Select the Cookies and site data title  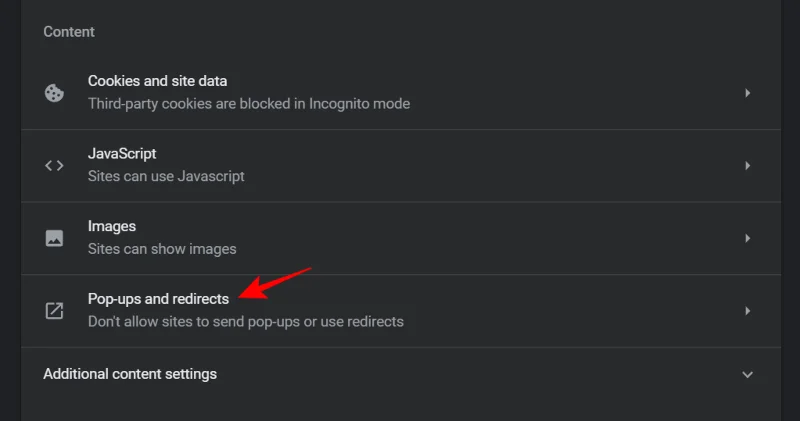[157, 81]
